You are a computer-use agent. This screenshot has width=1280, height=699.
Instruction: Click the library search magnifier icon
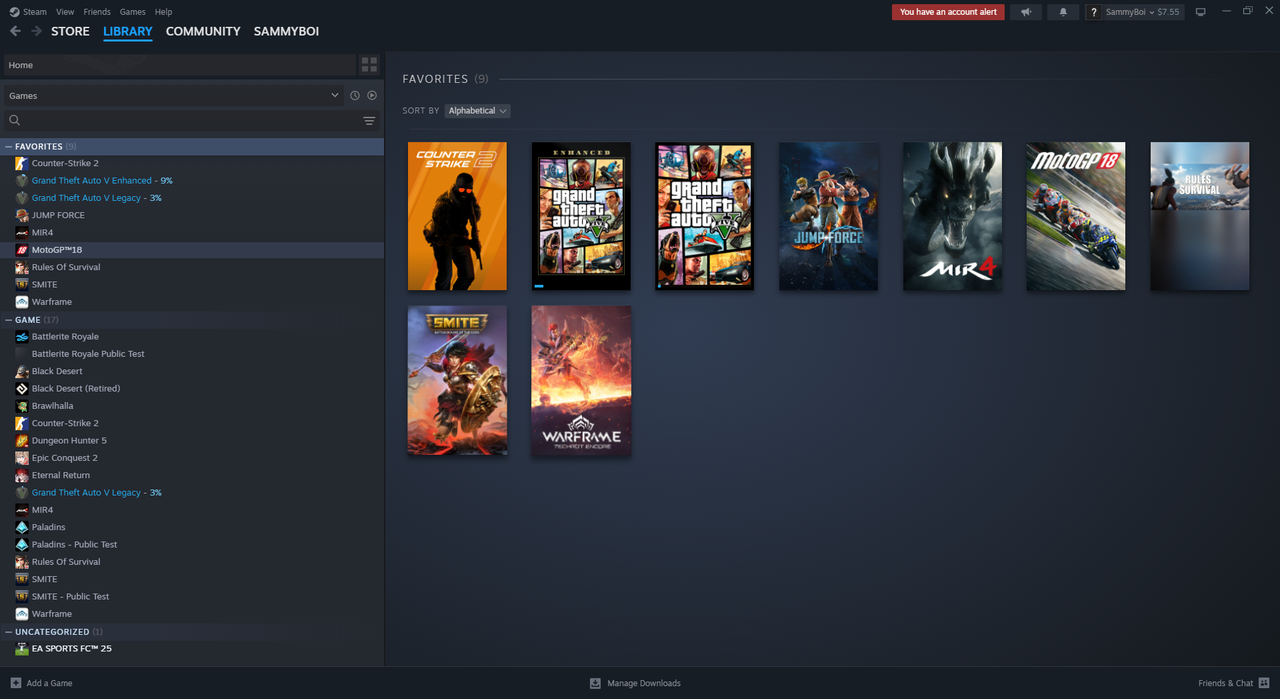pyautogui.click(x=15, y=121)
